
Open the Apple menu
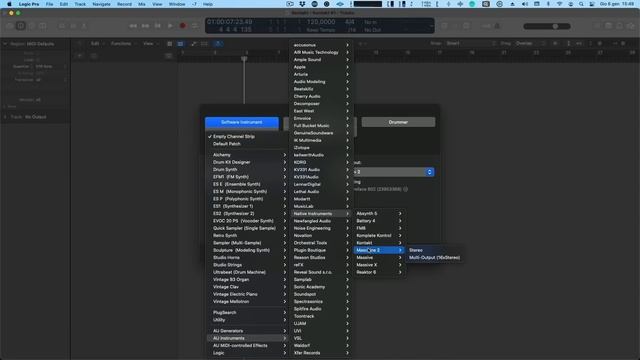click(9, 4)
